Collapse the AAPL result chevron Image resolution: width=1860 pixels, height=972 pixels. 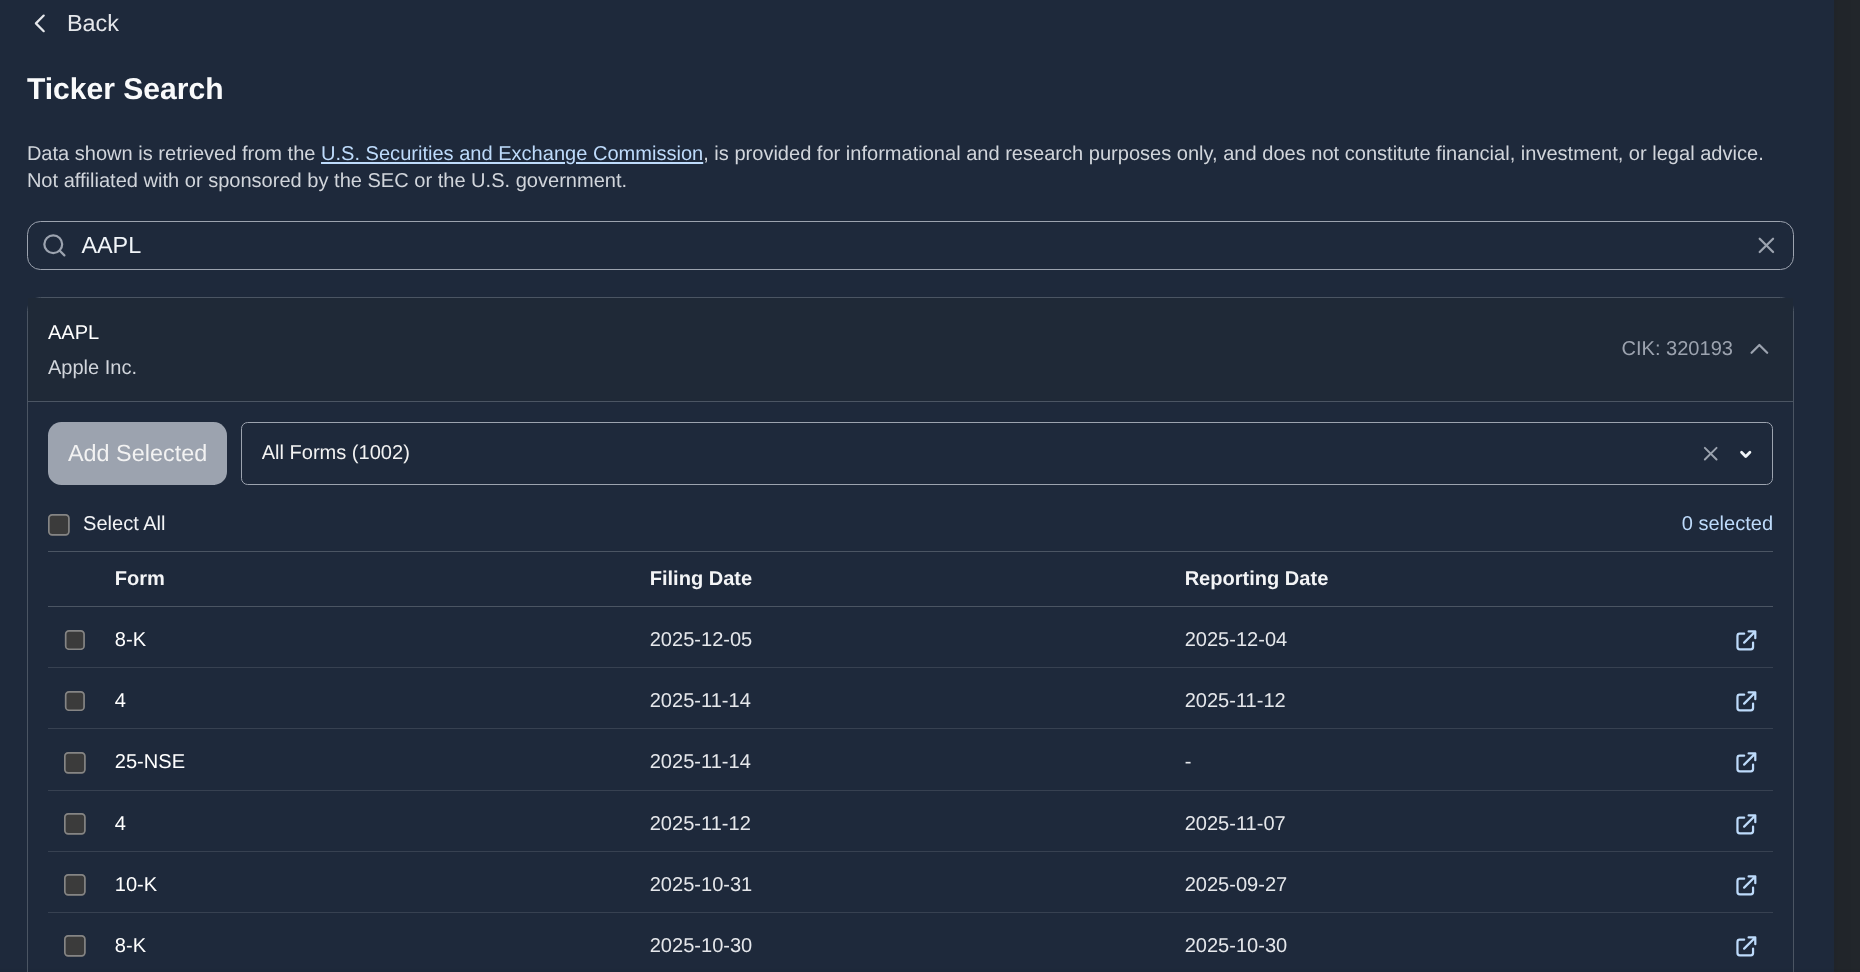pos(1759,349)
